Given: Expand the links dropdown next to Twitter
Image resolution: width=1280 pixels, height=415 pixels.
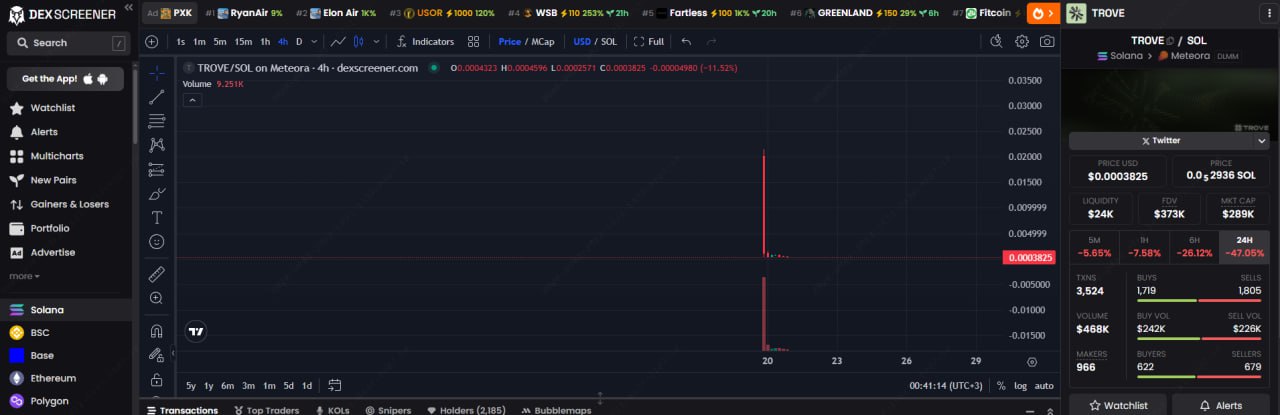Looking at the screenshot, I should [x=1262, y=141].
